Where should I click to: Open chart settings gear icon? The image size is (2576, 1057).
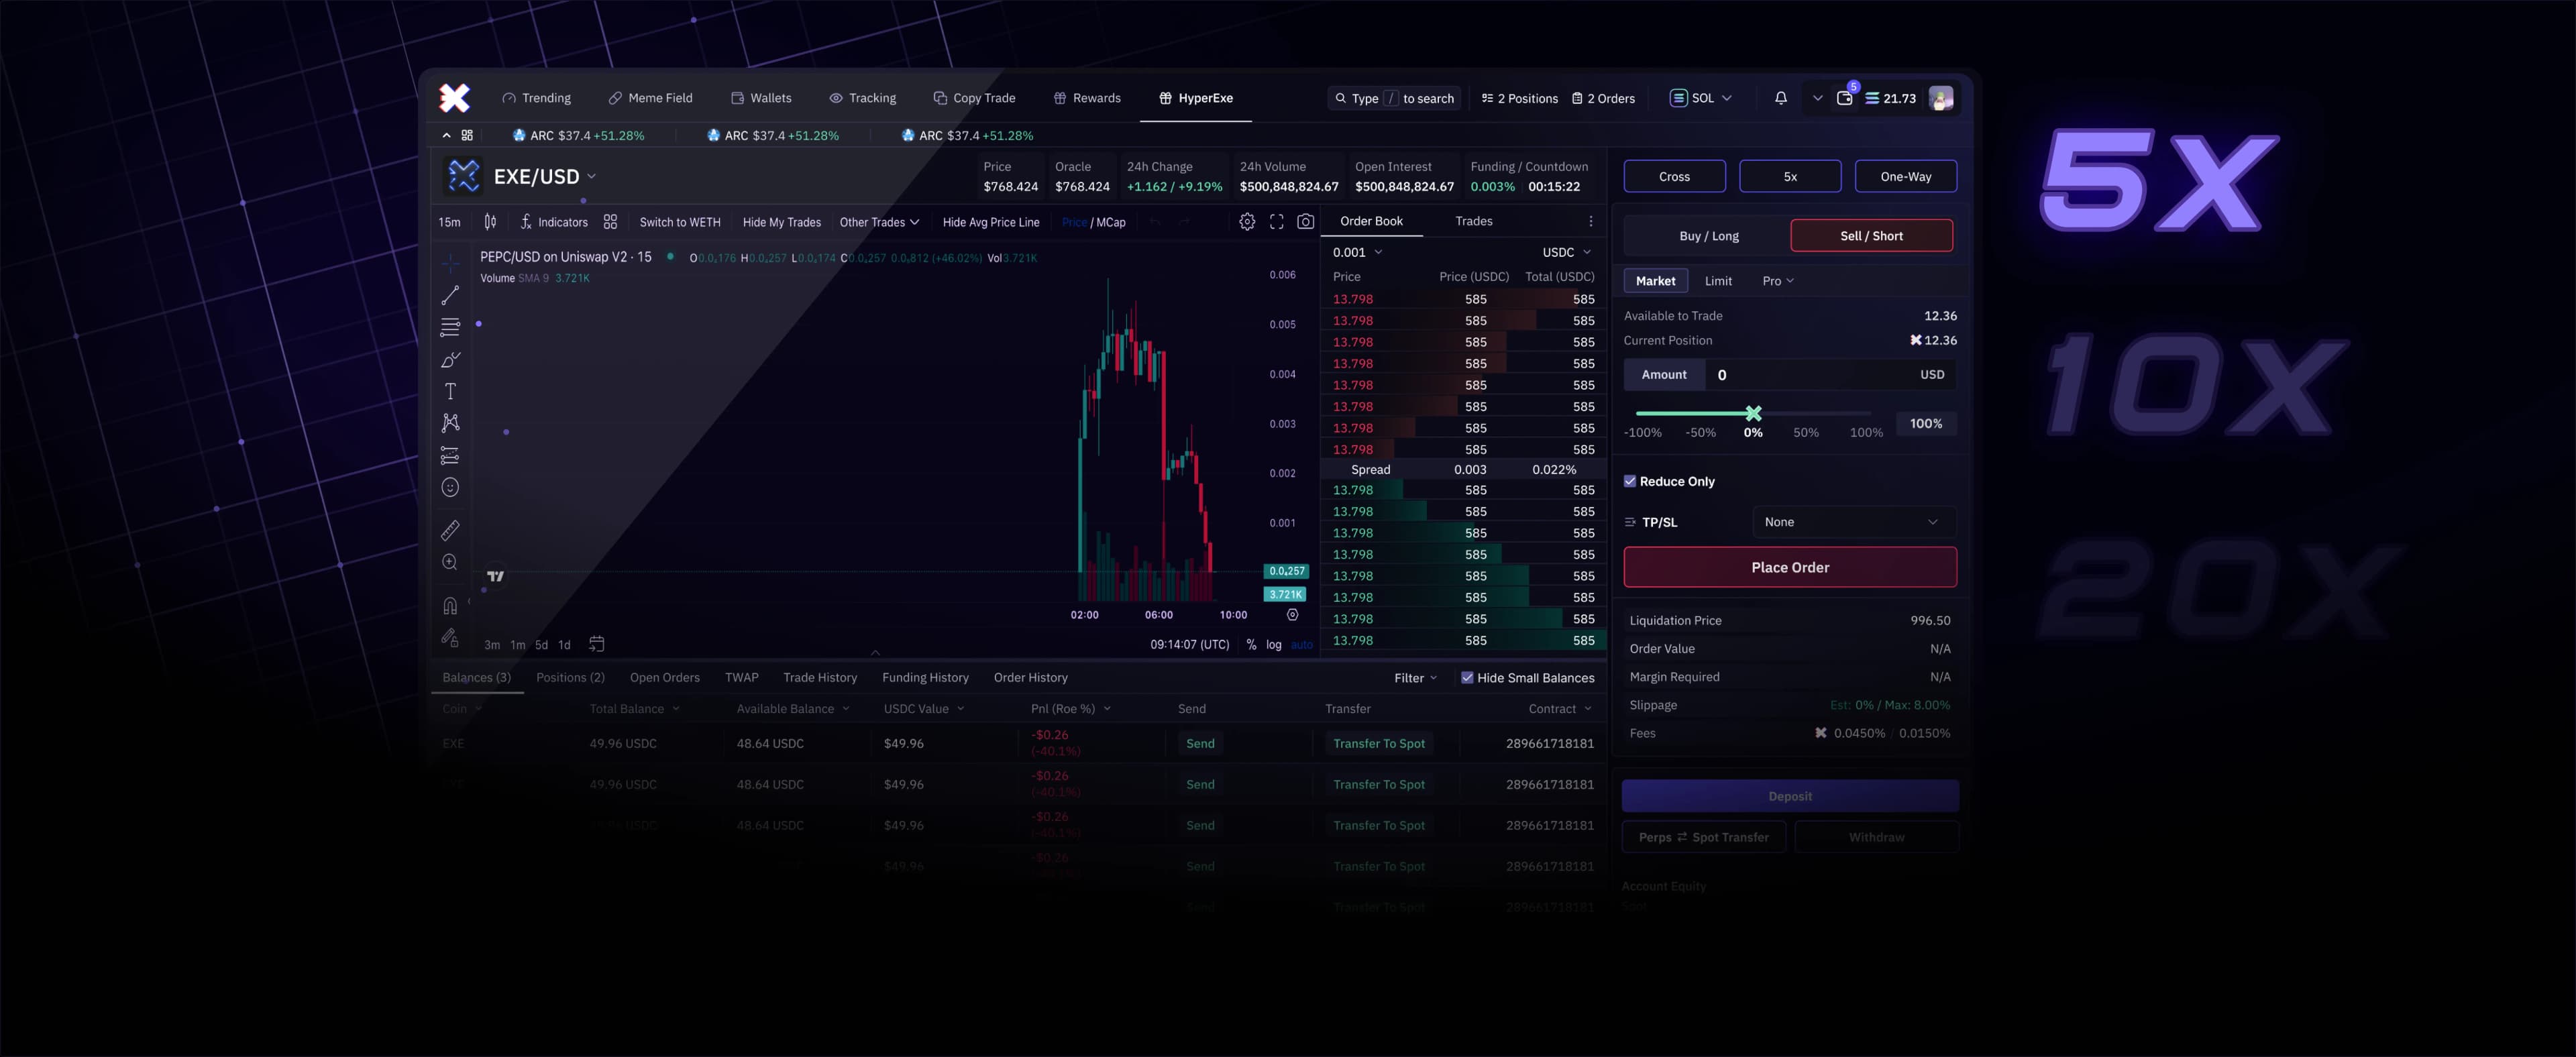pyautogui.click(x=1247, y=222)
